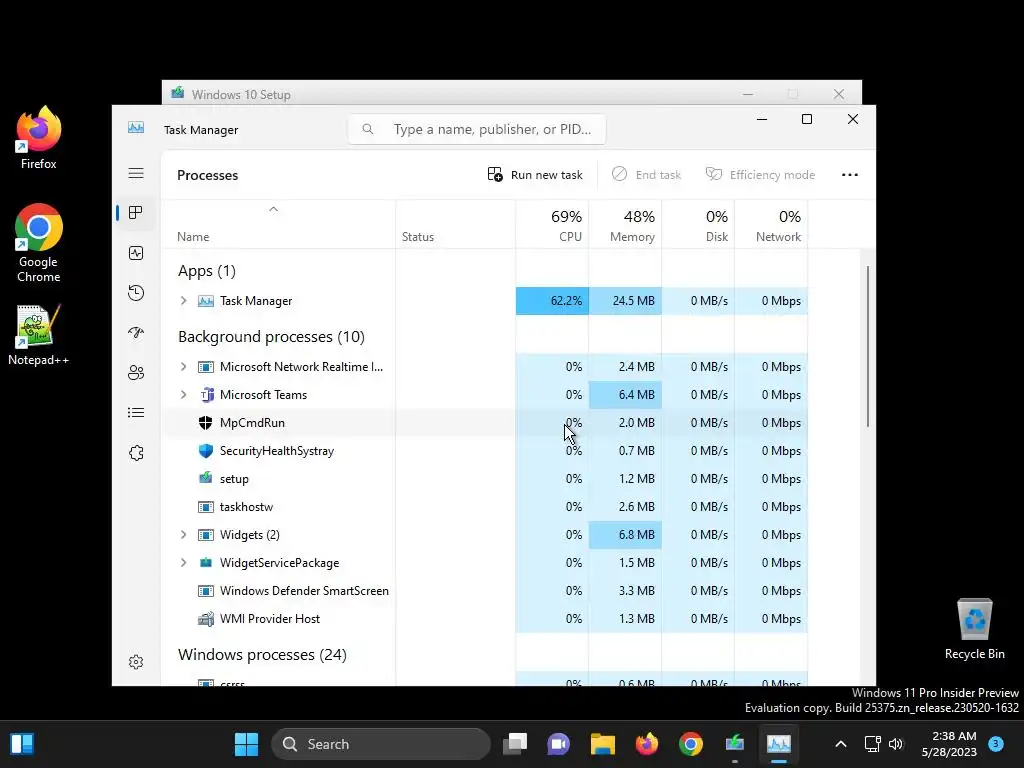Sort processes by Disk column
This screenshot has width=1024, height=768.
tap(699, 225)
